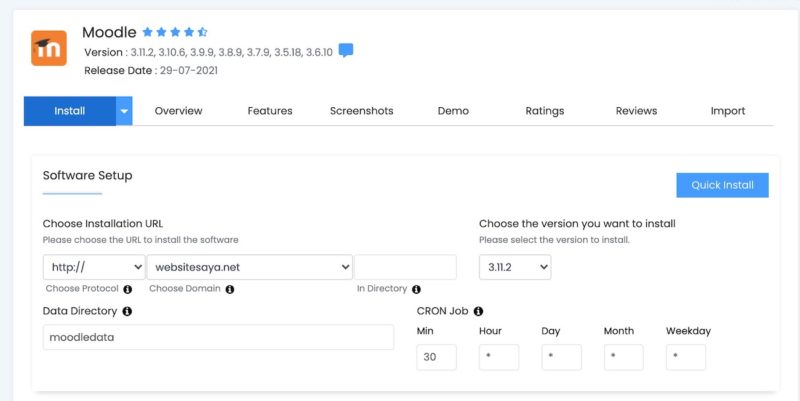Click the CRON Min field showing 30

pos(436,357)
